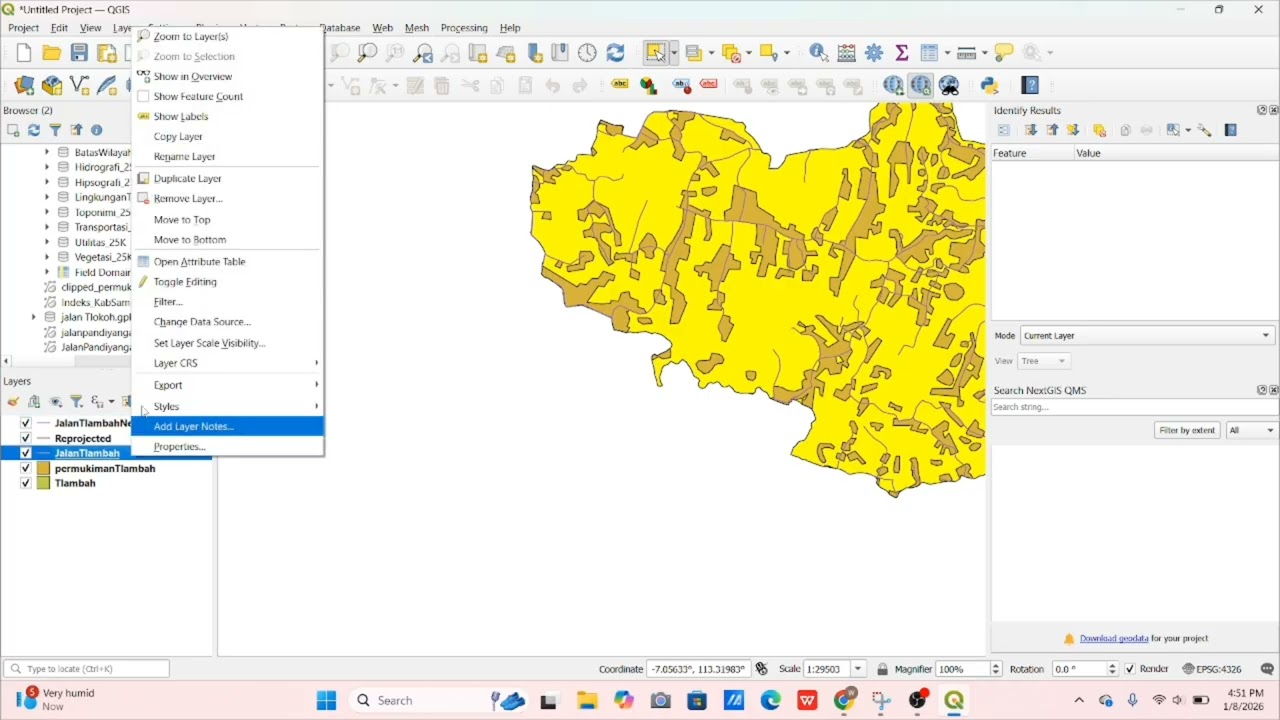Click the Filter by extent button
The image size is (1280, 720).
(1187, 430)
